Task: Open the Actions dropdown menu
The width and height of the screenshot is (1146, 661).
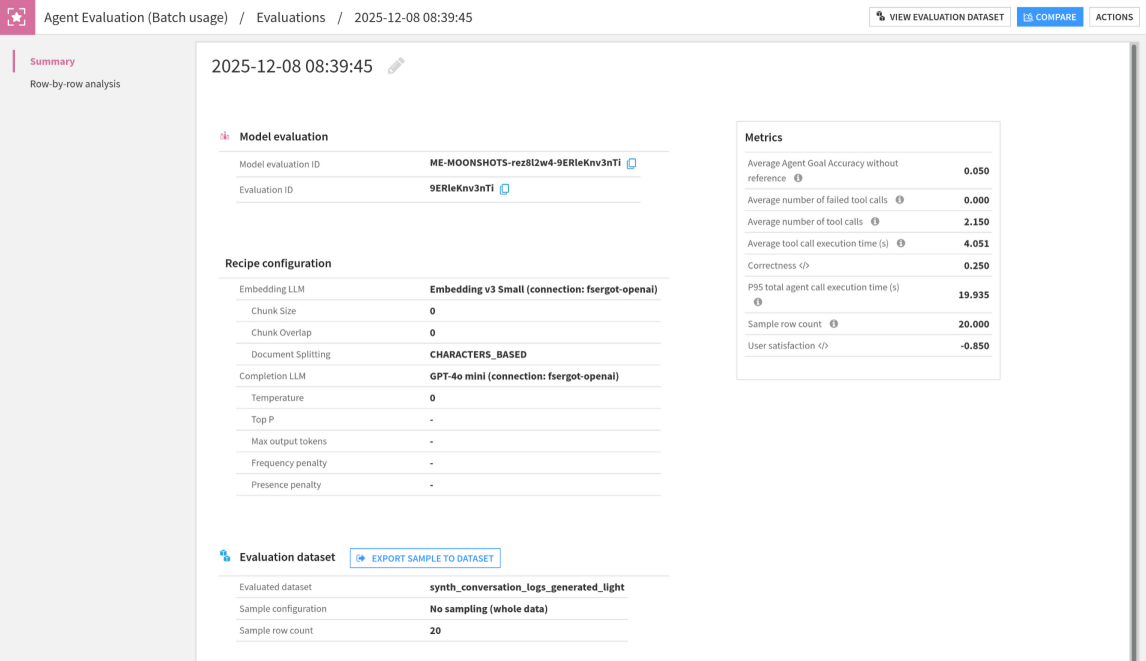Action: (x=1113, y=17)
